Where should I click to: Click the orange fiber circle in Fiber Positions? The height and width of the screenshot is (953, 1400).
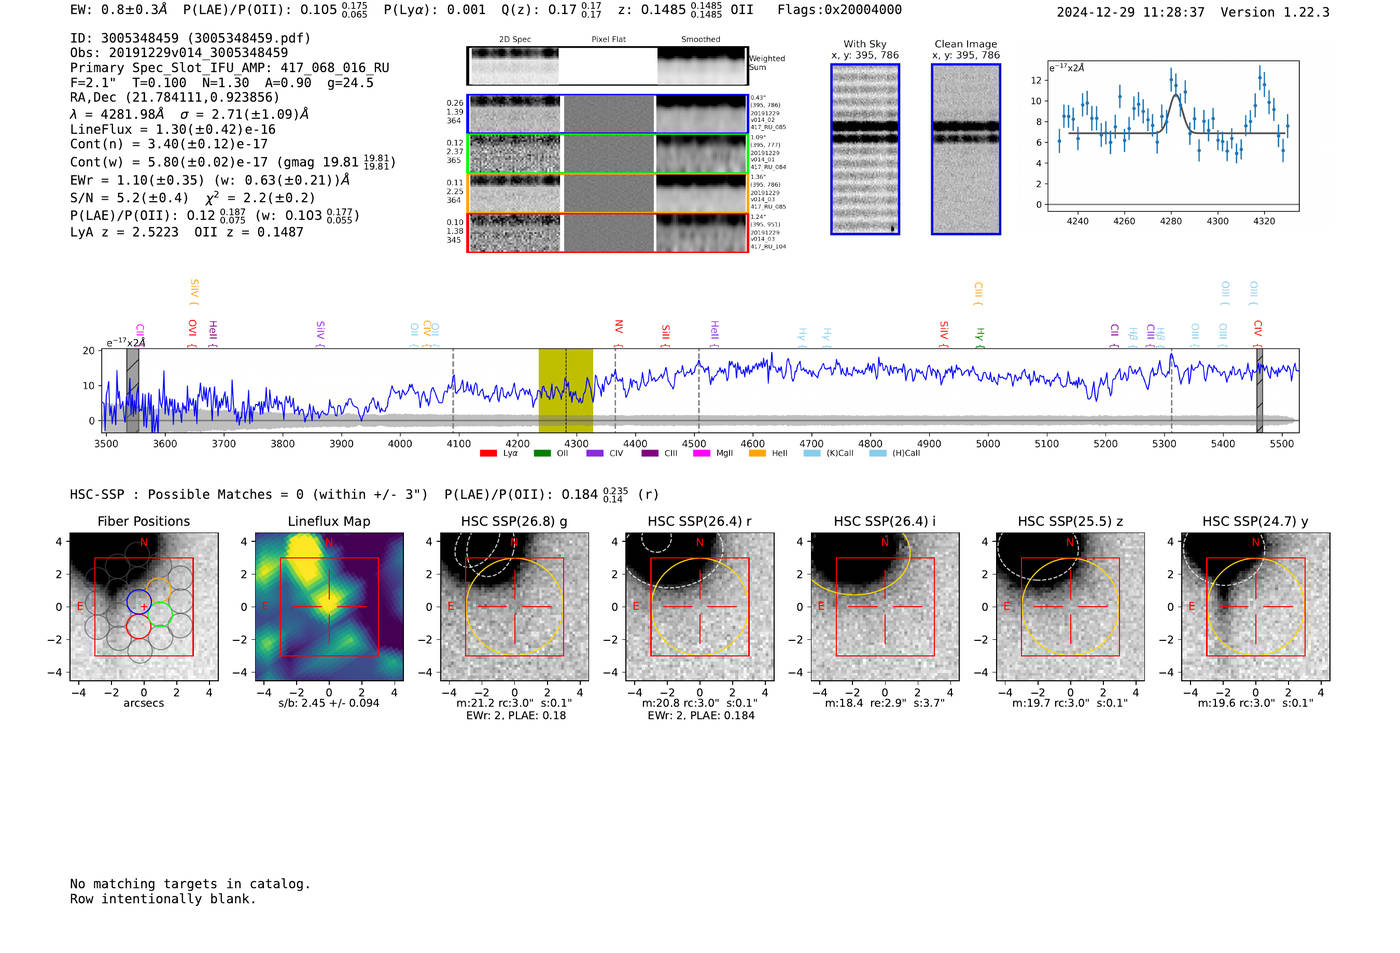[159, 590]
